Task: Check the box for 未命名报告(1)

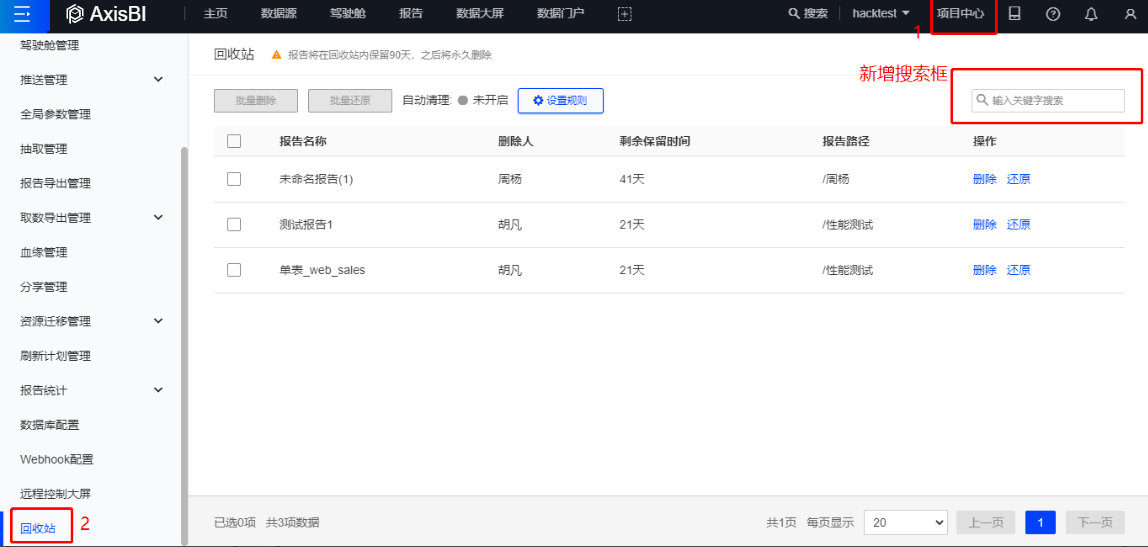Action: (x=234, y=179)
